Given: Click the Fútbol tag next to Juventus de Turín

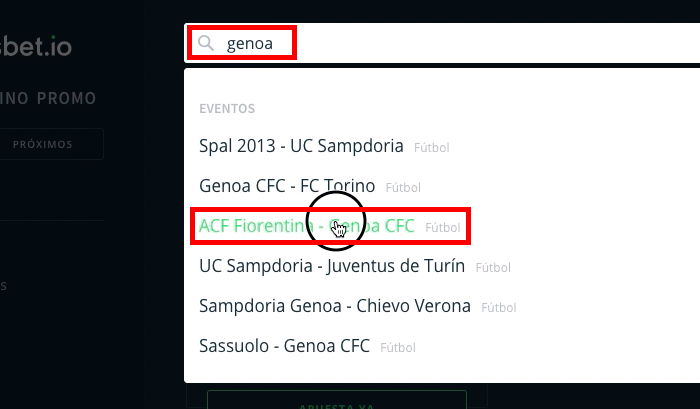Looking at the screenshot, I should pos(493,267).
